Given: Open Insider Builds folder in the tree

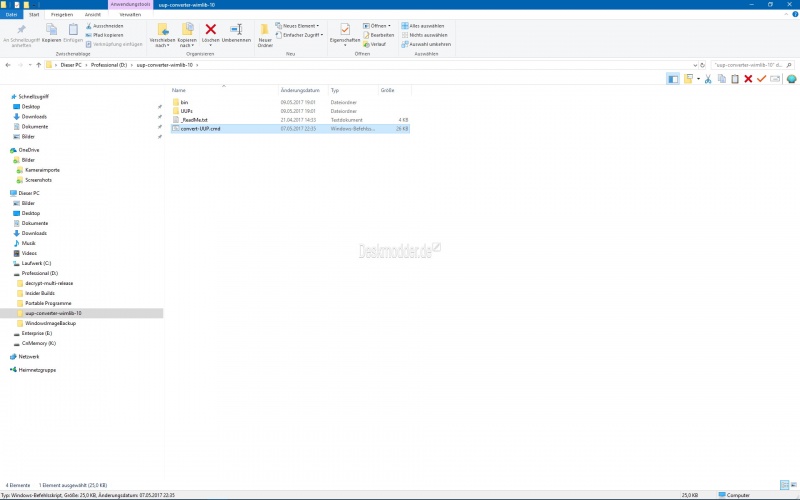Looking at the screenshot, I should [x=40, y=293].
